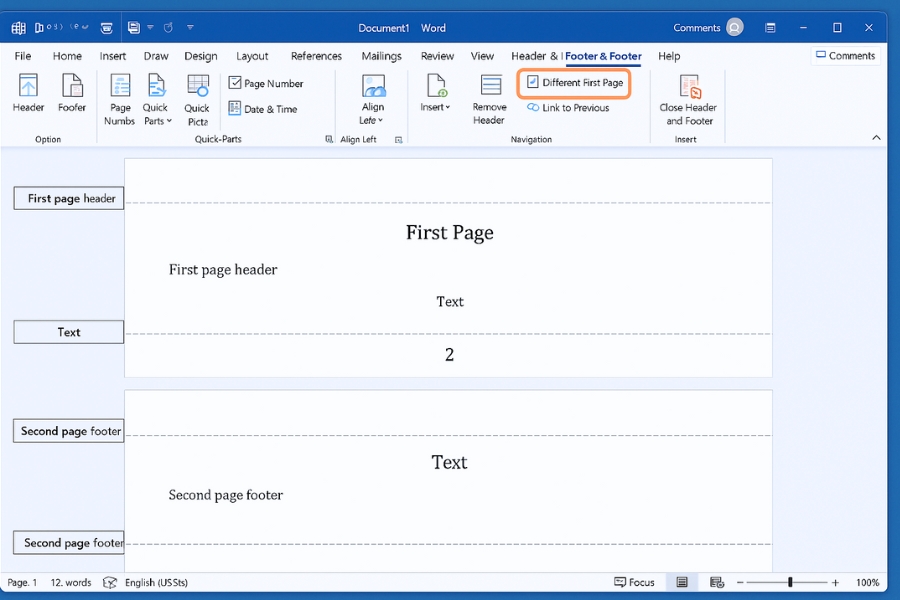
Task: Click the Comments button below title bar
Action: pos(845,56)
